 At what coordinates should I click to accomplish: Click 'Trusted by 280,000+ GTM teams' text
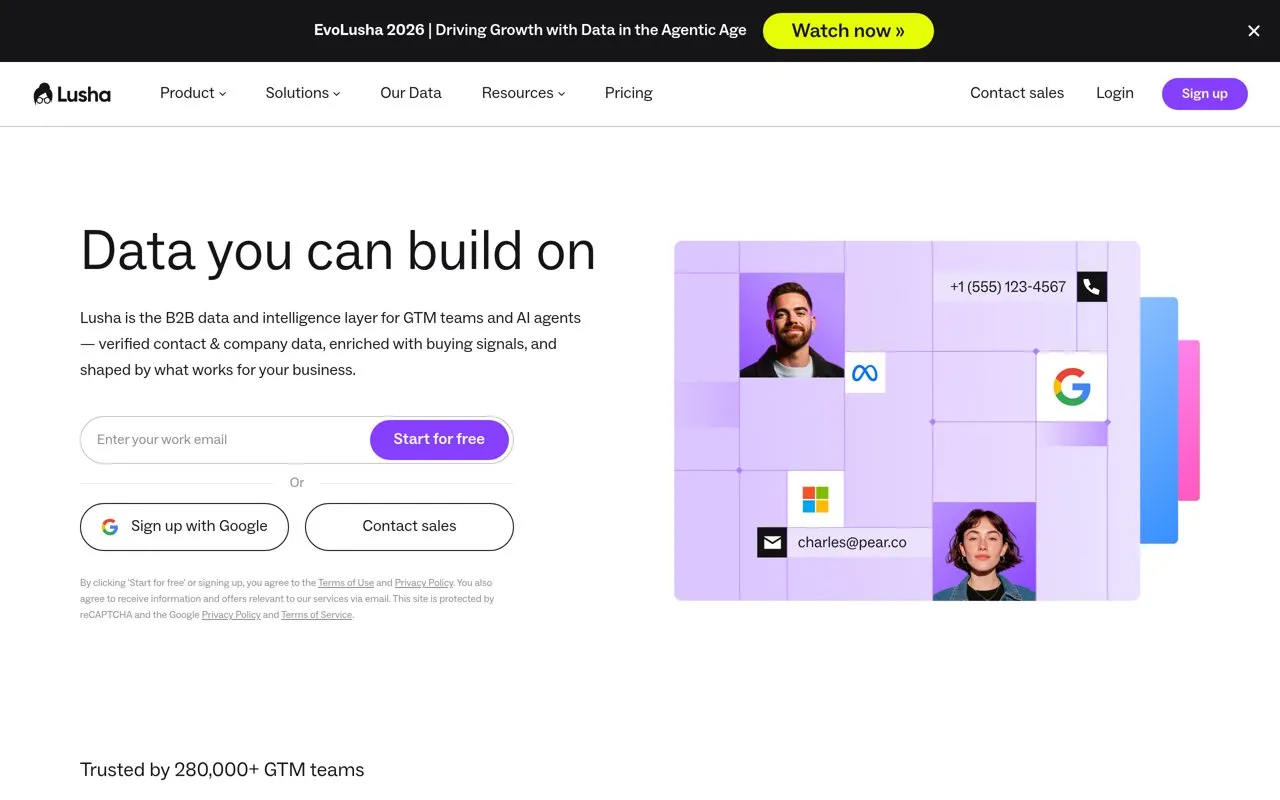click(222, 770)
